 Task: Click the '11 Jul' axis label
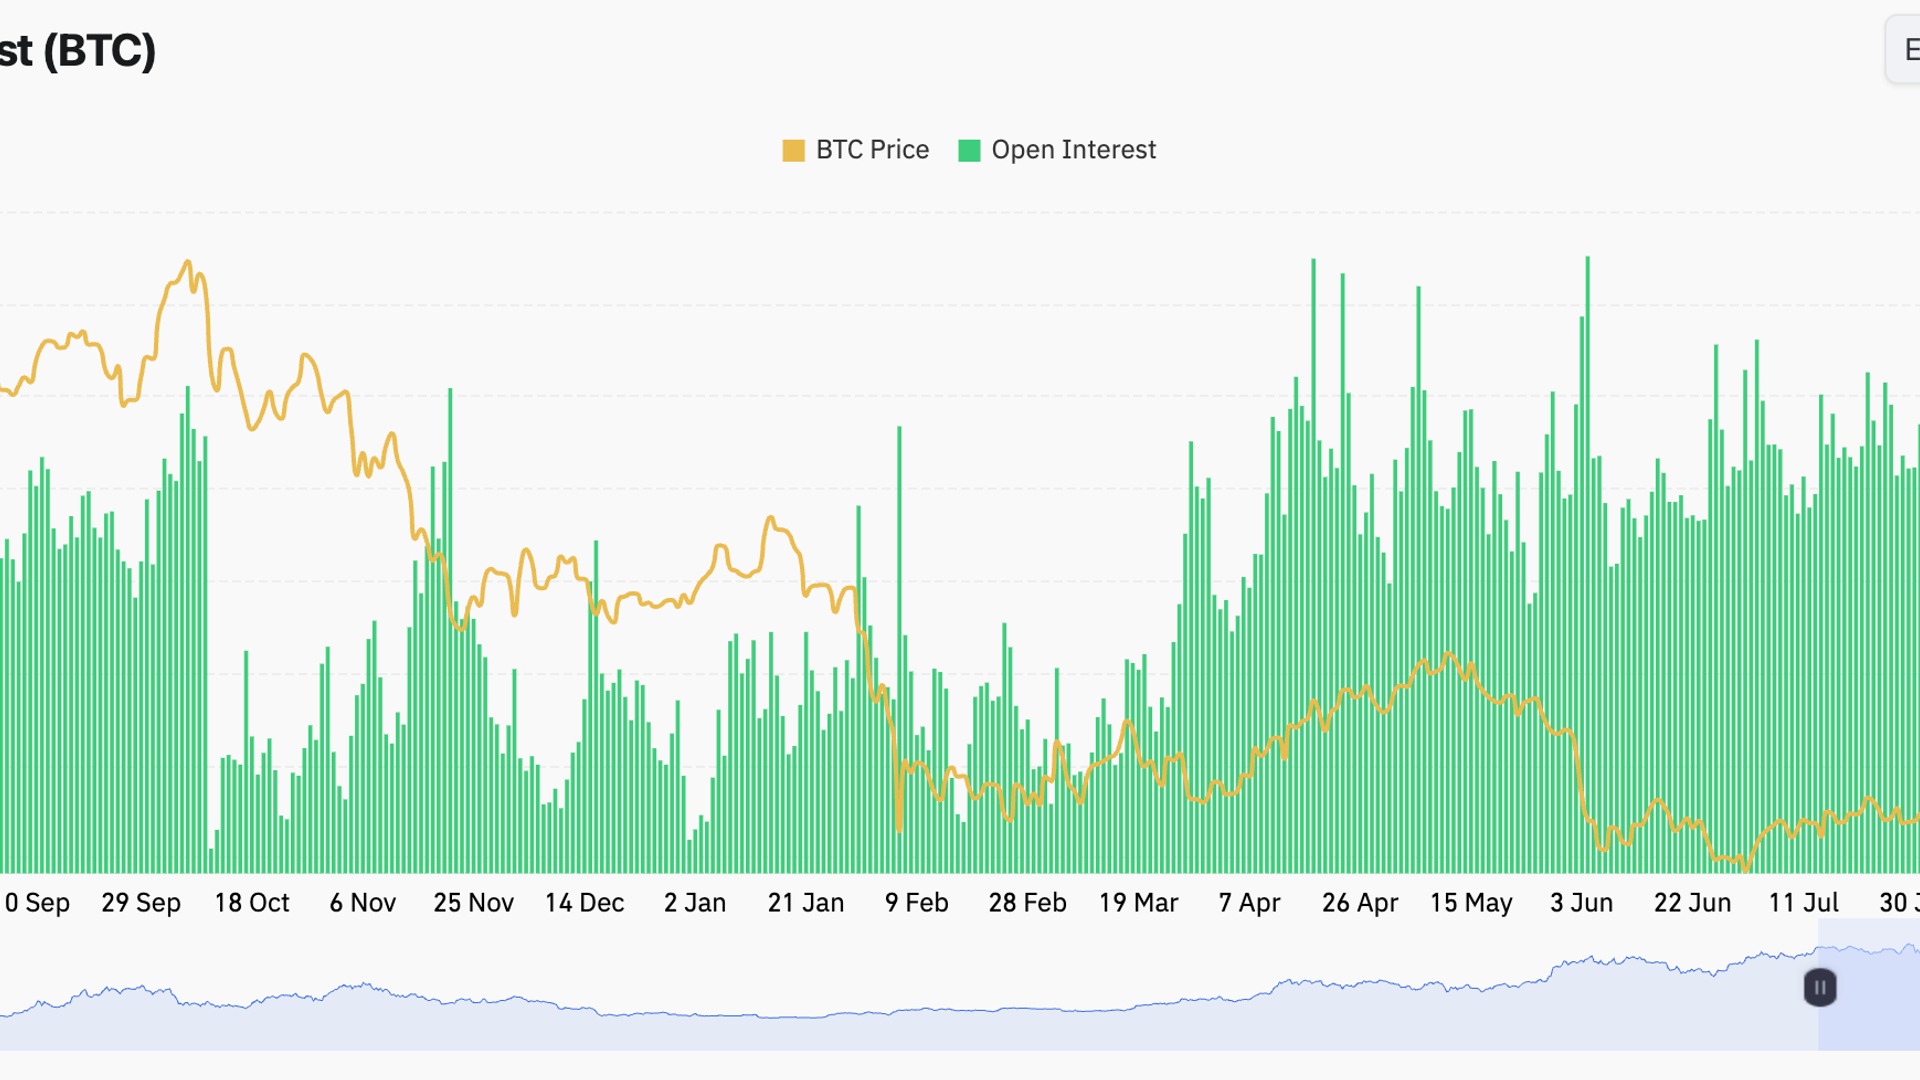[x=1804, y=903]
